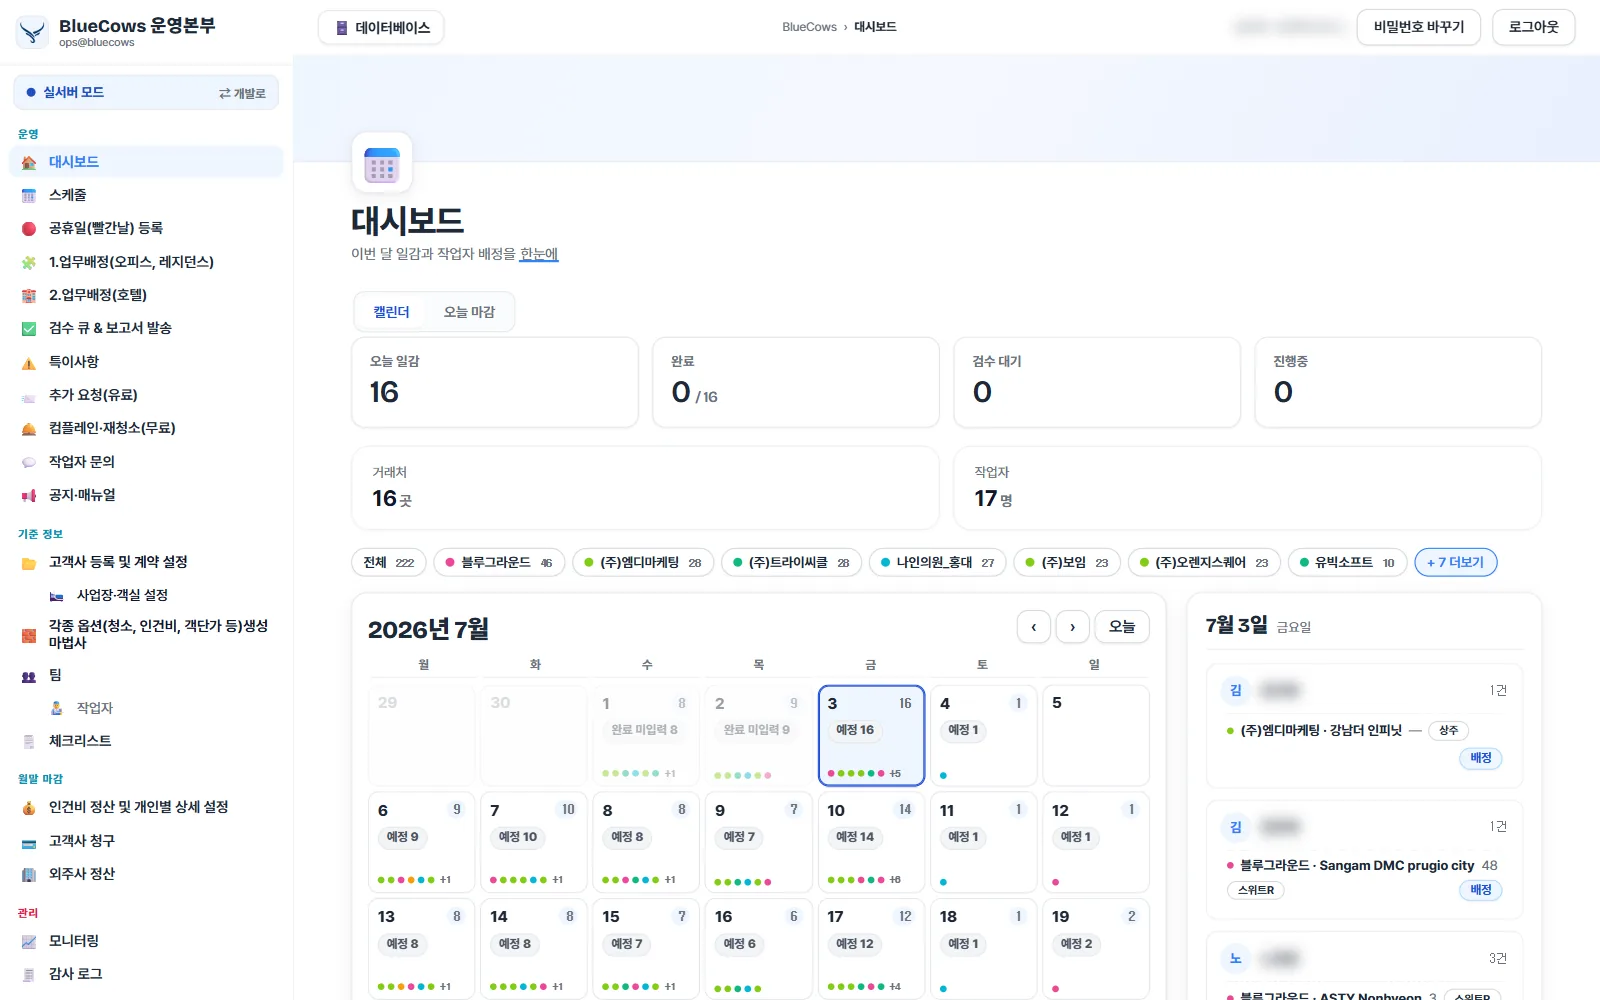1600x1000 pixels.
Task: Jump to today with 오늘 button
Action: pos(1122,627)
